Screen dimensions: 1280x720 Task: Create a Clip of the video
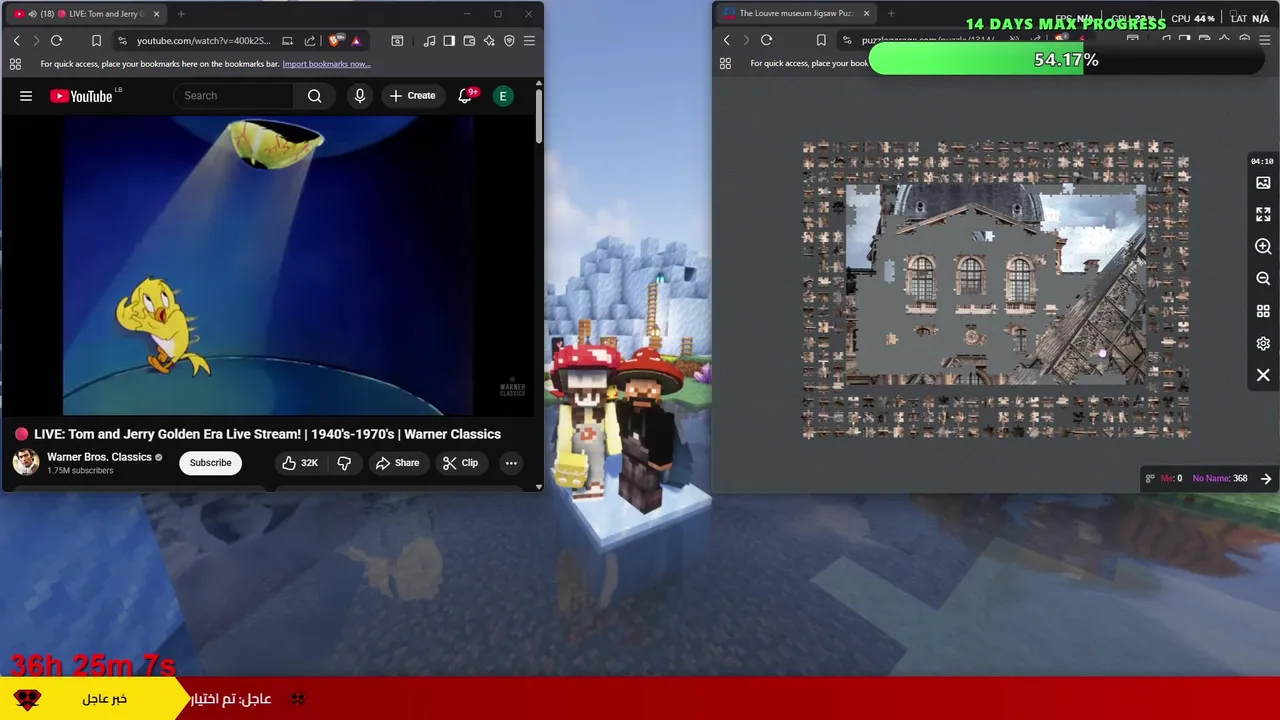pyautogui.click(x=460, y=463)
